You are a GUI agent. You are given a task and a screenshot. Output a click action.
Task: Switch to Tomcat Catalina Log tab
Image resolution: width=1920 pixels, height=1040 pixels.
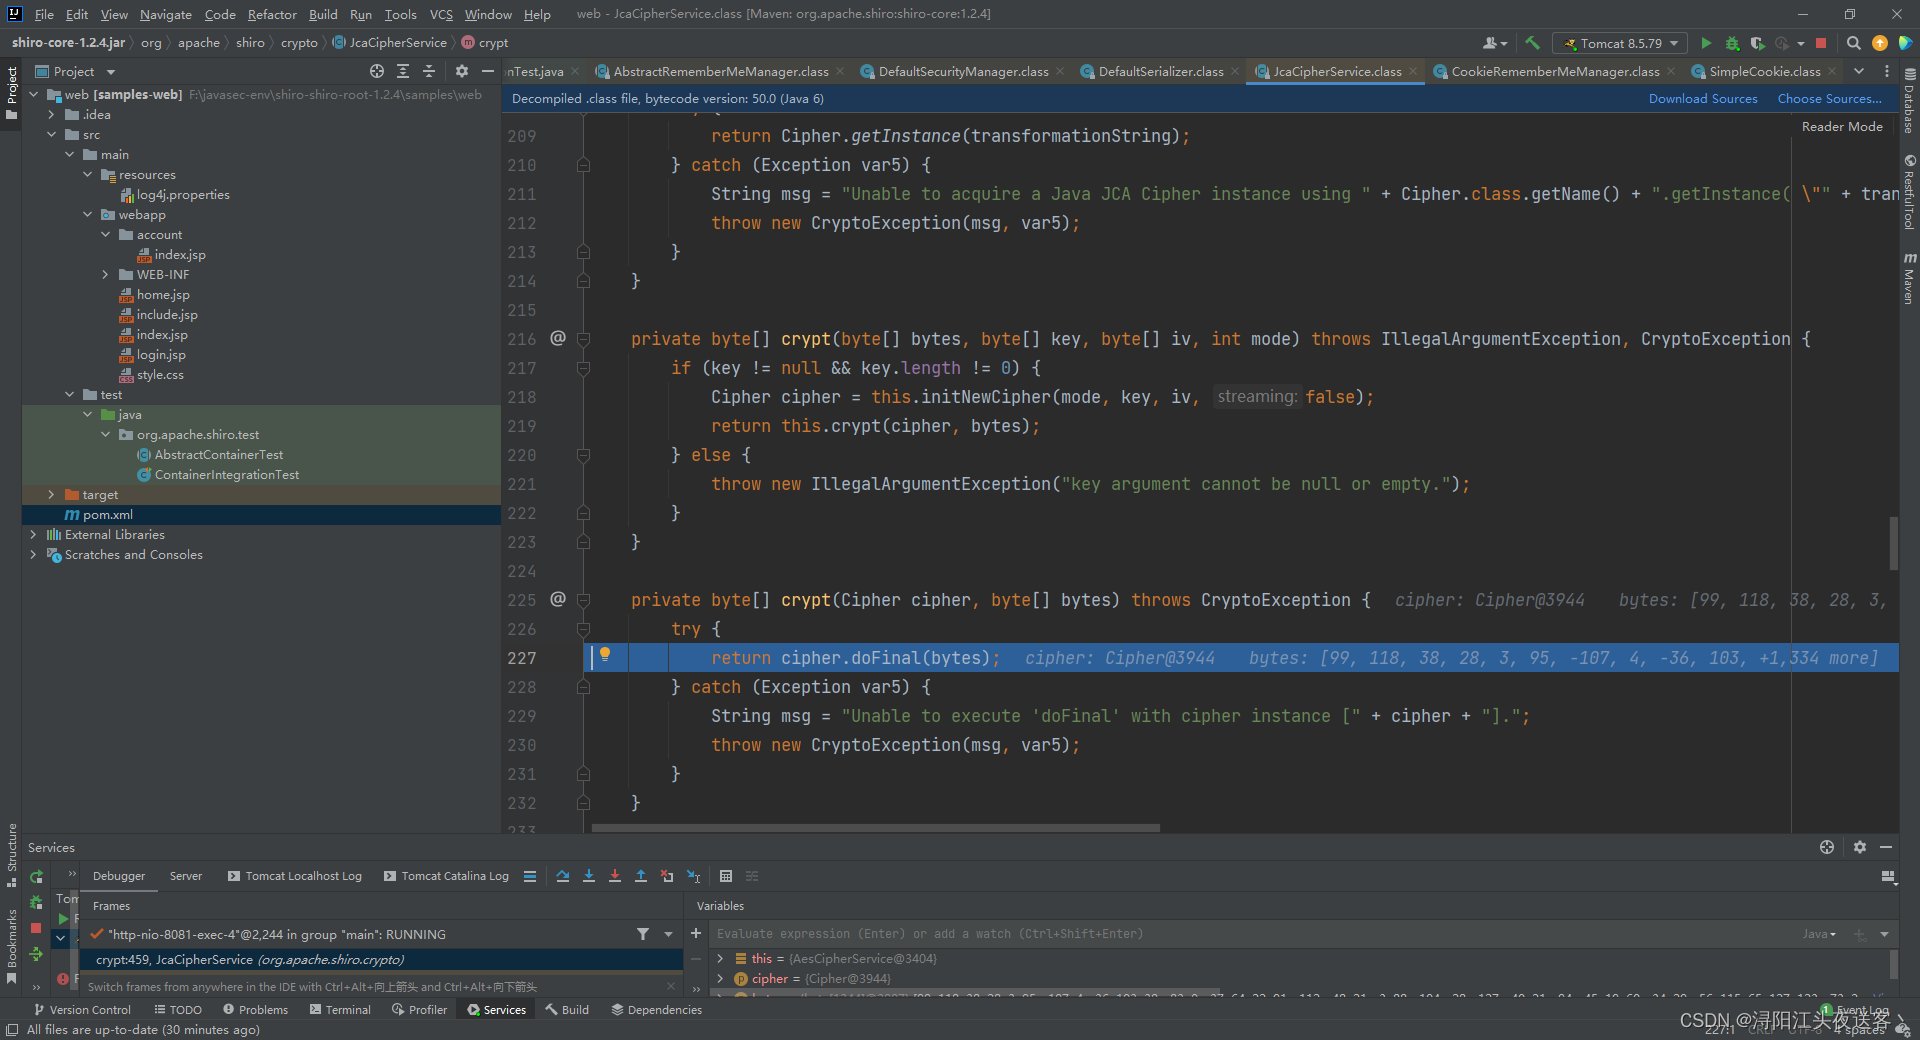[x=446, y=876]
